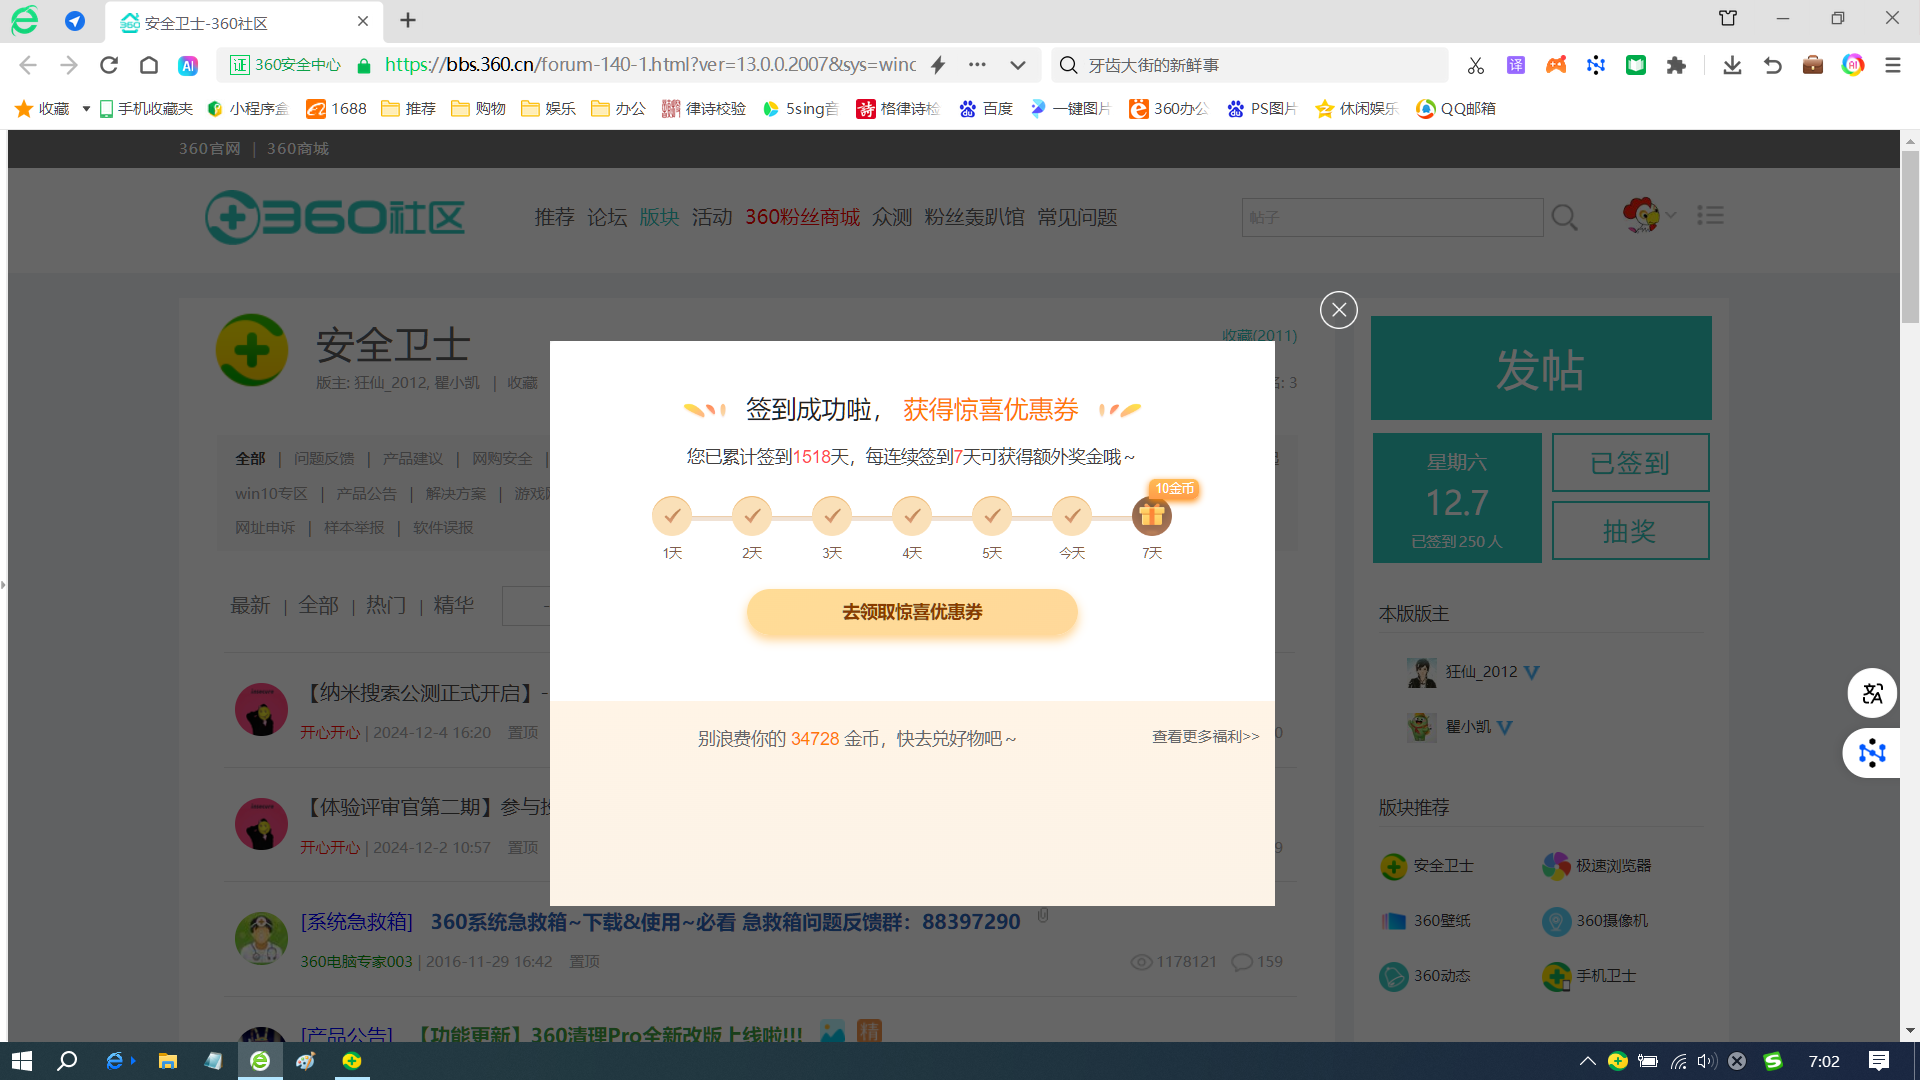The width and height of the screenshot is (1920, 1080).
Task: Click the address bar URL field
Action: click(650, 65)
